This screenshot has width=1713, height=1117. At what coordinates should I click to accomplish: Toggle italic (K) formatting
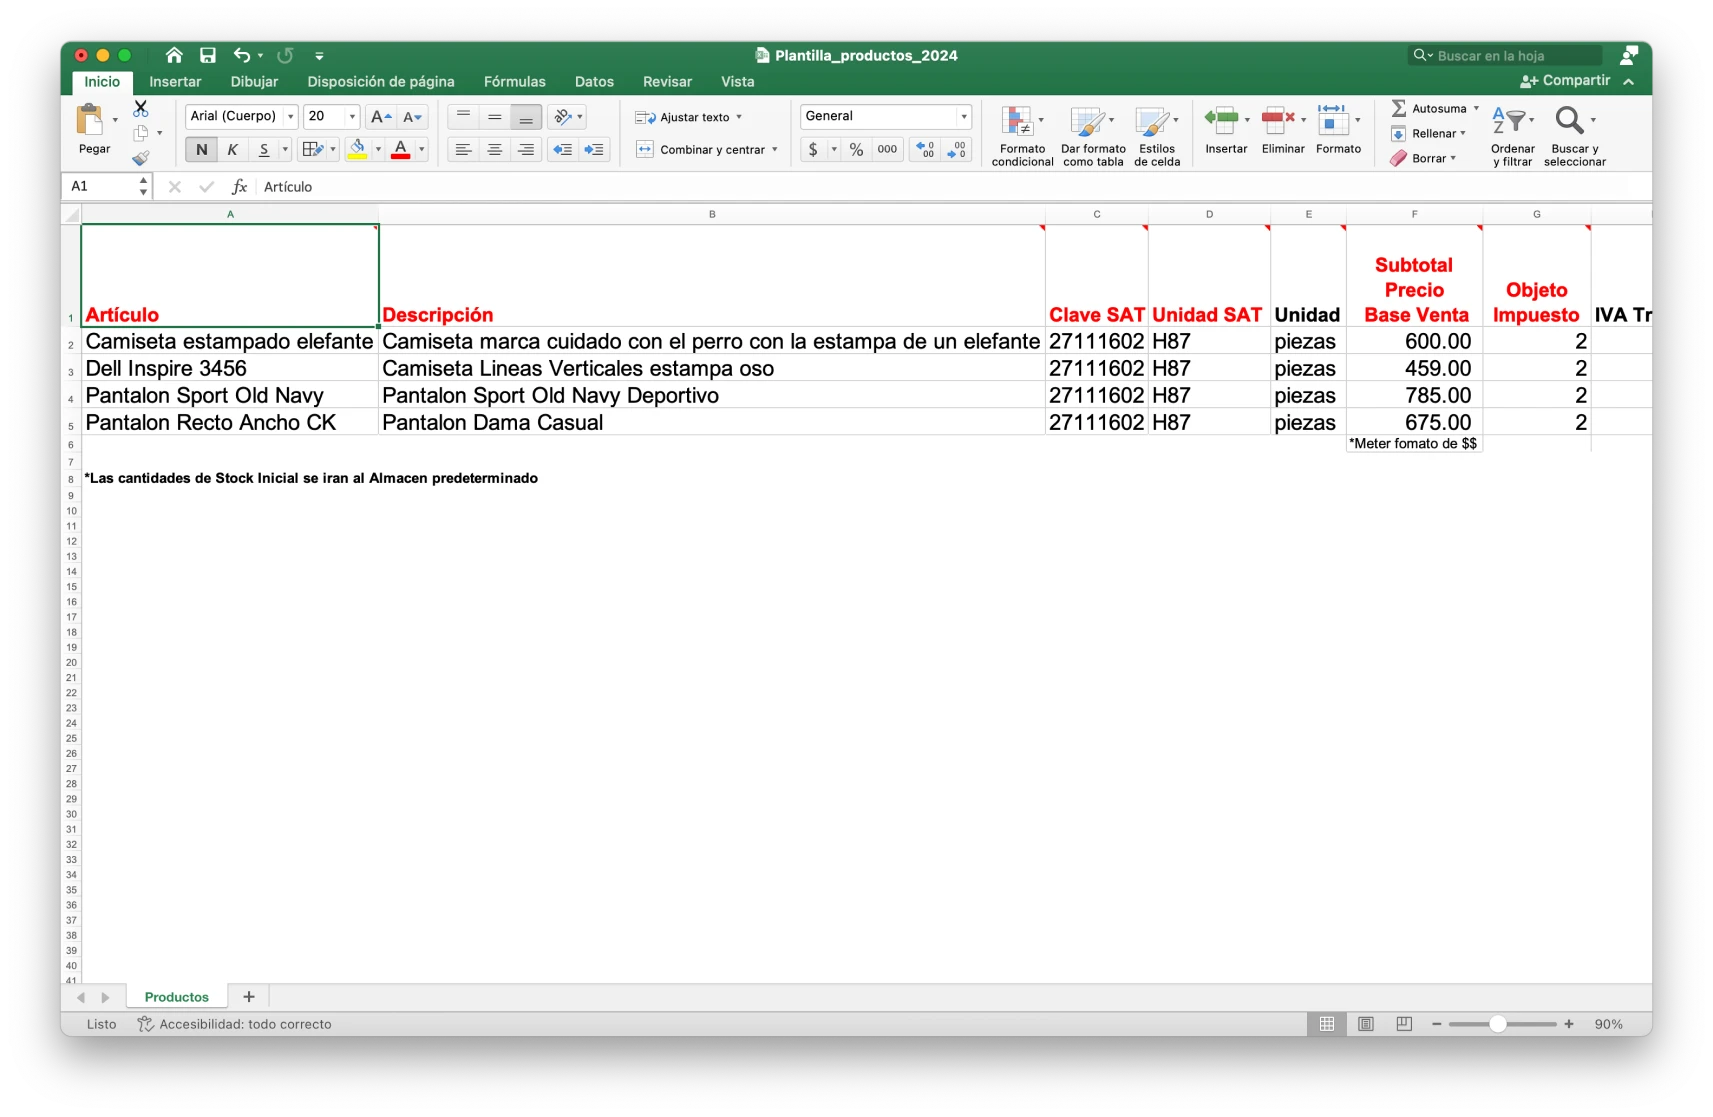coord(233,149)
